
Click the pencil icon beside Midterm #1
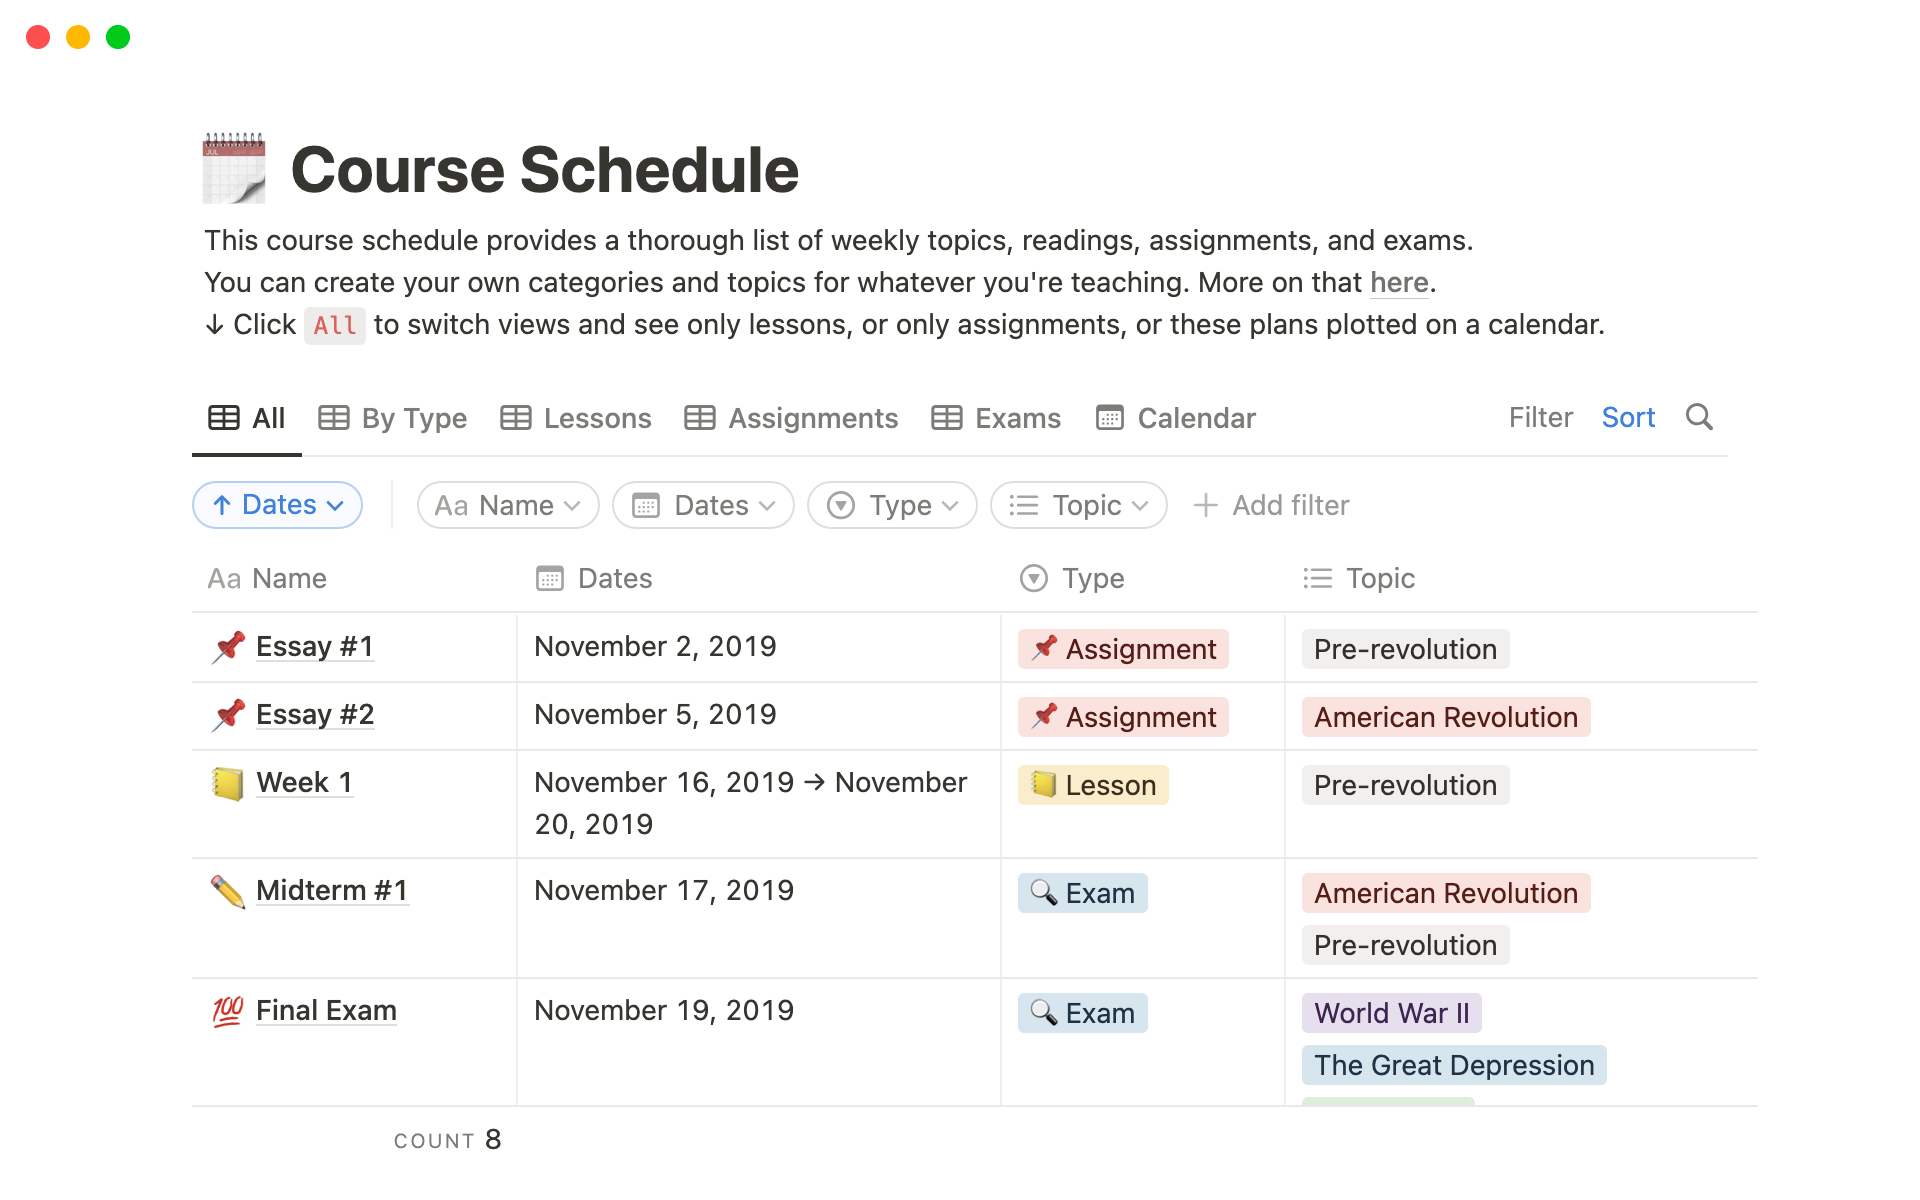pos(228,891)
